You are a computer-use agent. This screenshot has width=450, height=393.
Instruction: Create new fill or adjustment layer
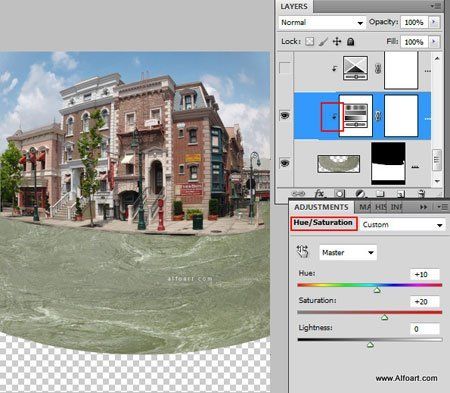[360, 194]
